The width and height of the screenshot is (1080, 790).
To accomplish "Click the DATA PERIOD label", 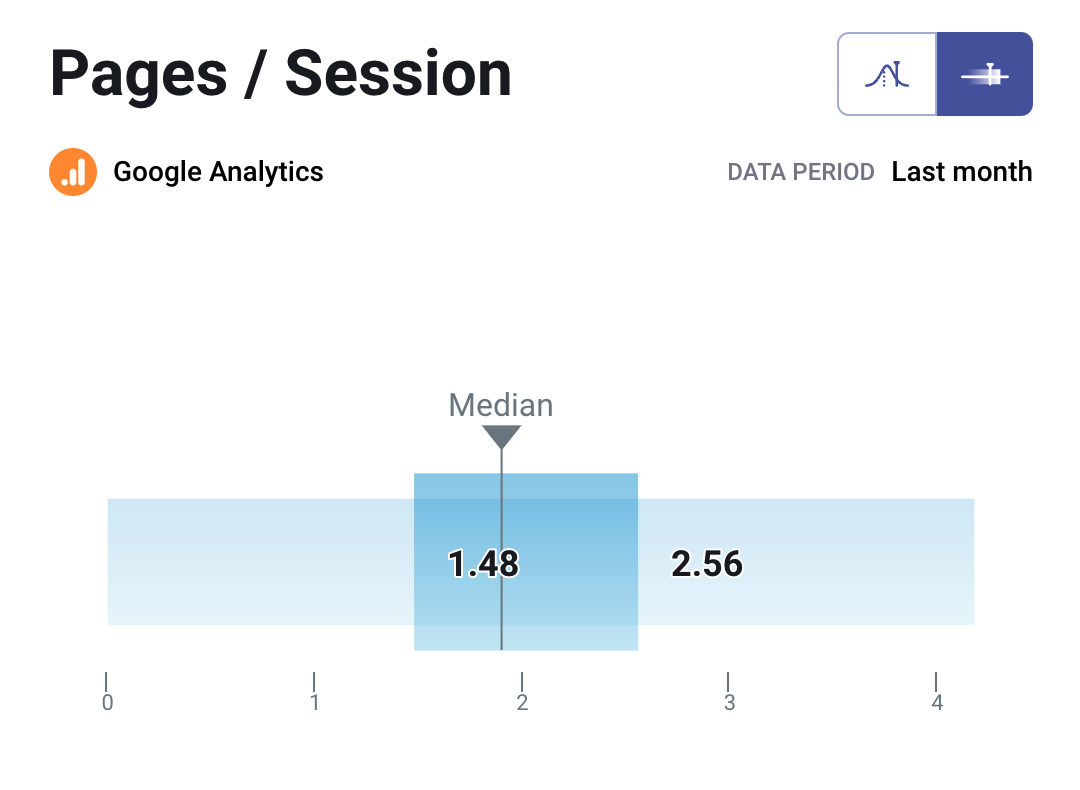I will pos(801,172).
